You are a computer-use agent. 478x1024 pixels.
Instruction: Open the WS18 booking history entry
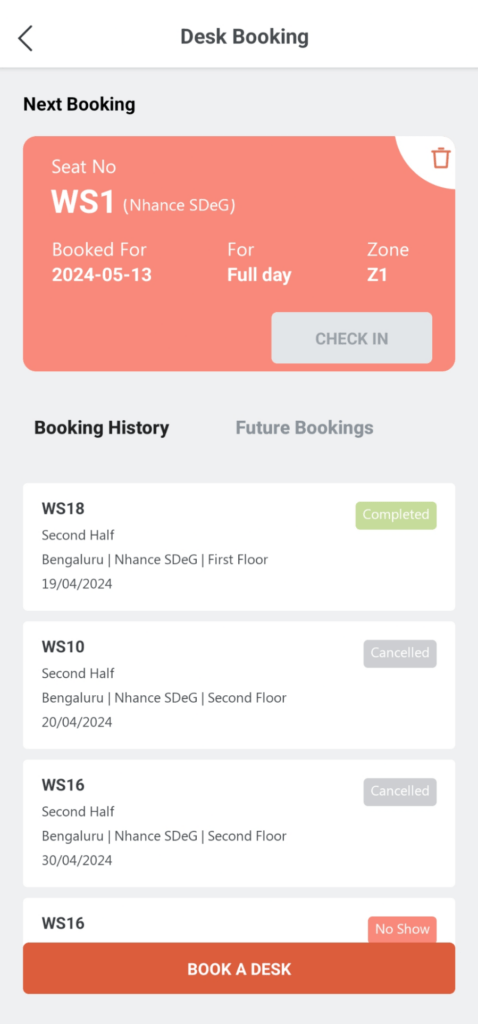(x=239, y=547)
